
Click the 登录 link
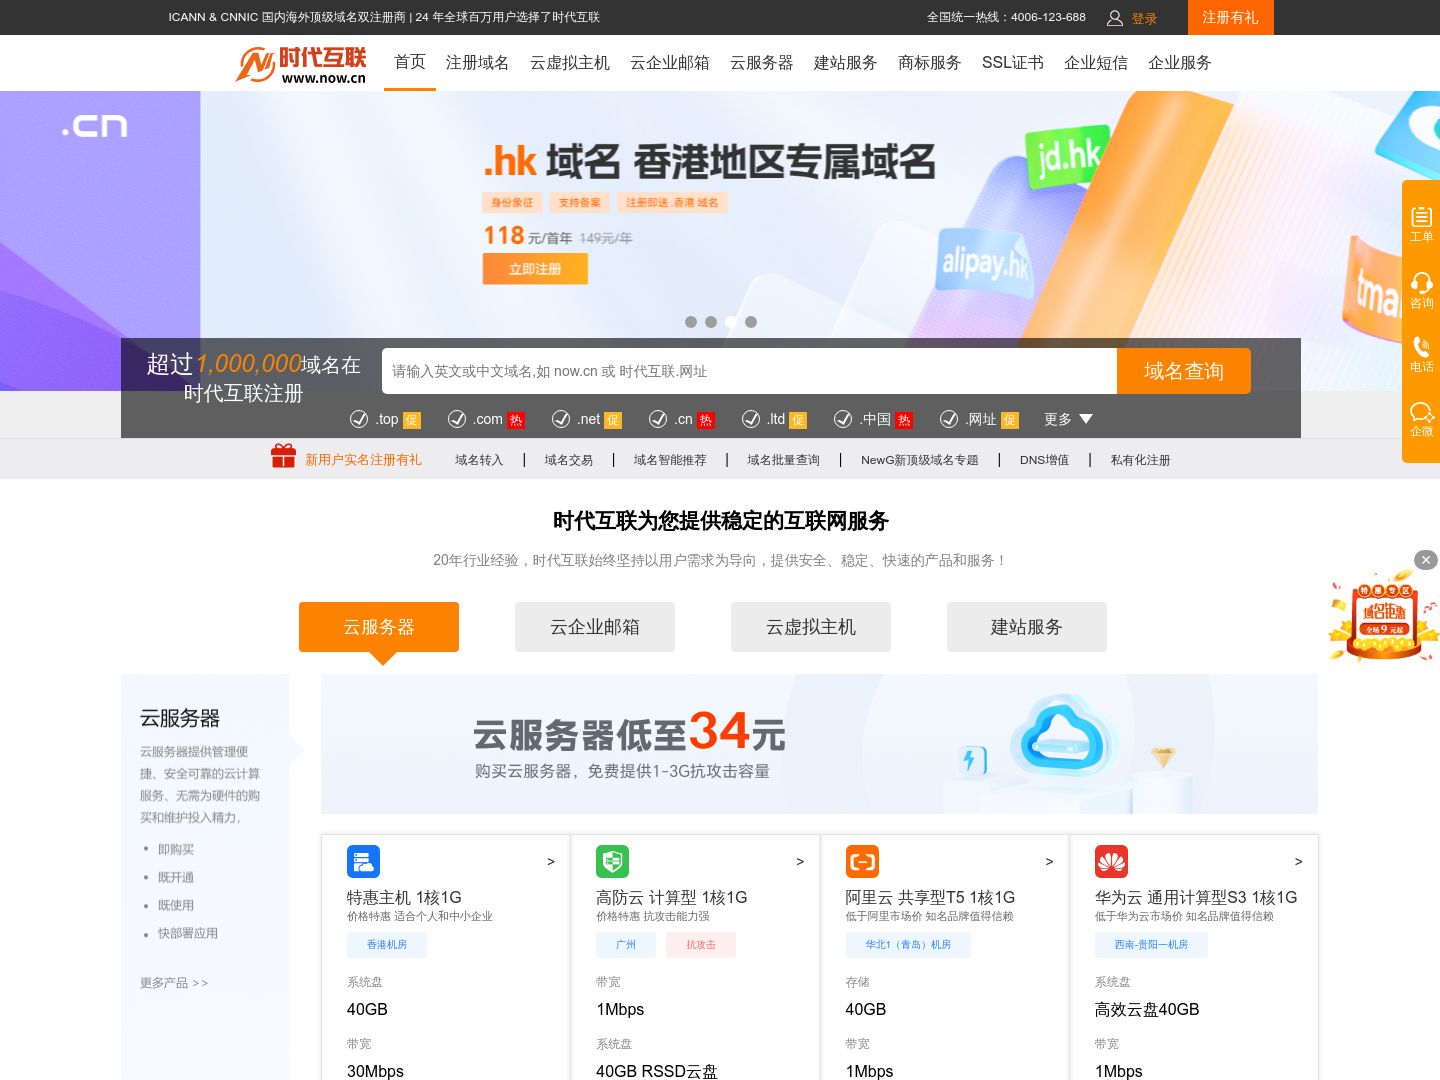coord(1144,18)
